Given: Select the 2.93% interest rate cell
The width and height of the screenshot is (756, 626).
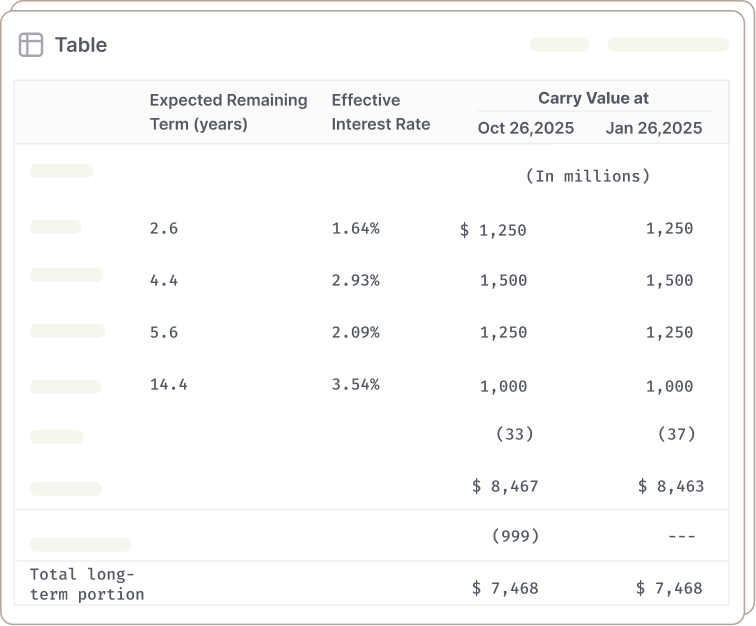Looking at the screenshot, I should click(355, 281).
